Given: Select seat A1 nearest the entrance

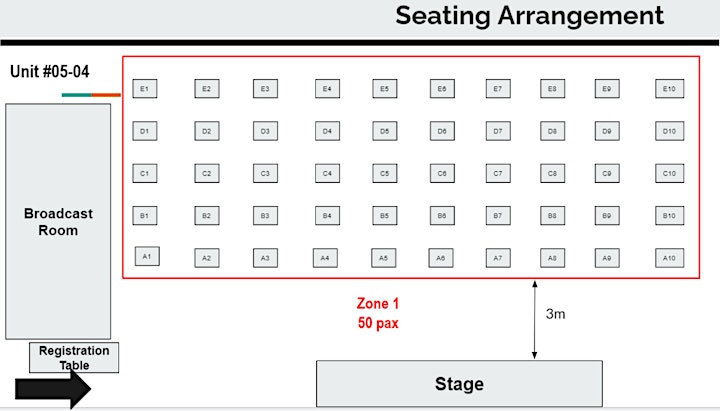Looking at the screenshot, I should [147, 256].
